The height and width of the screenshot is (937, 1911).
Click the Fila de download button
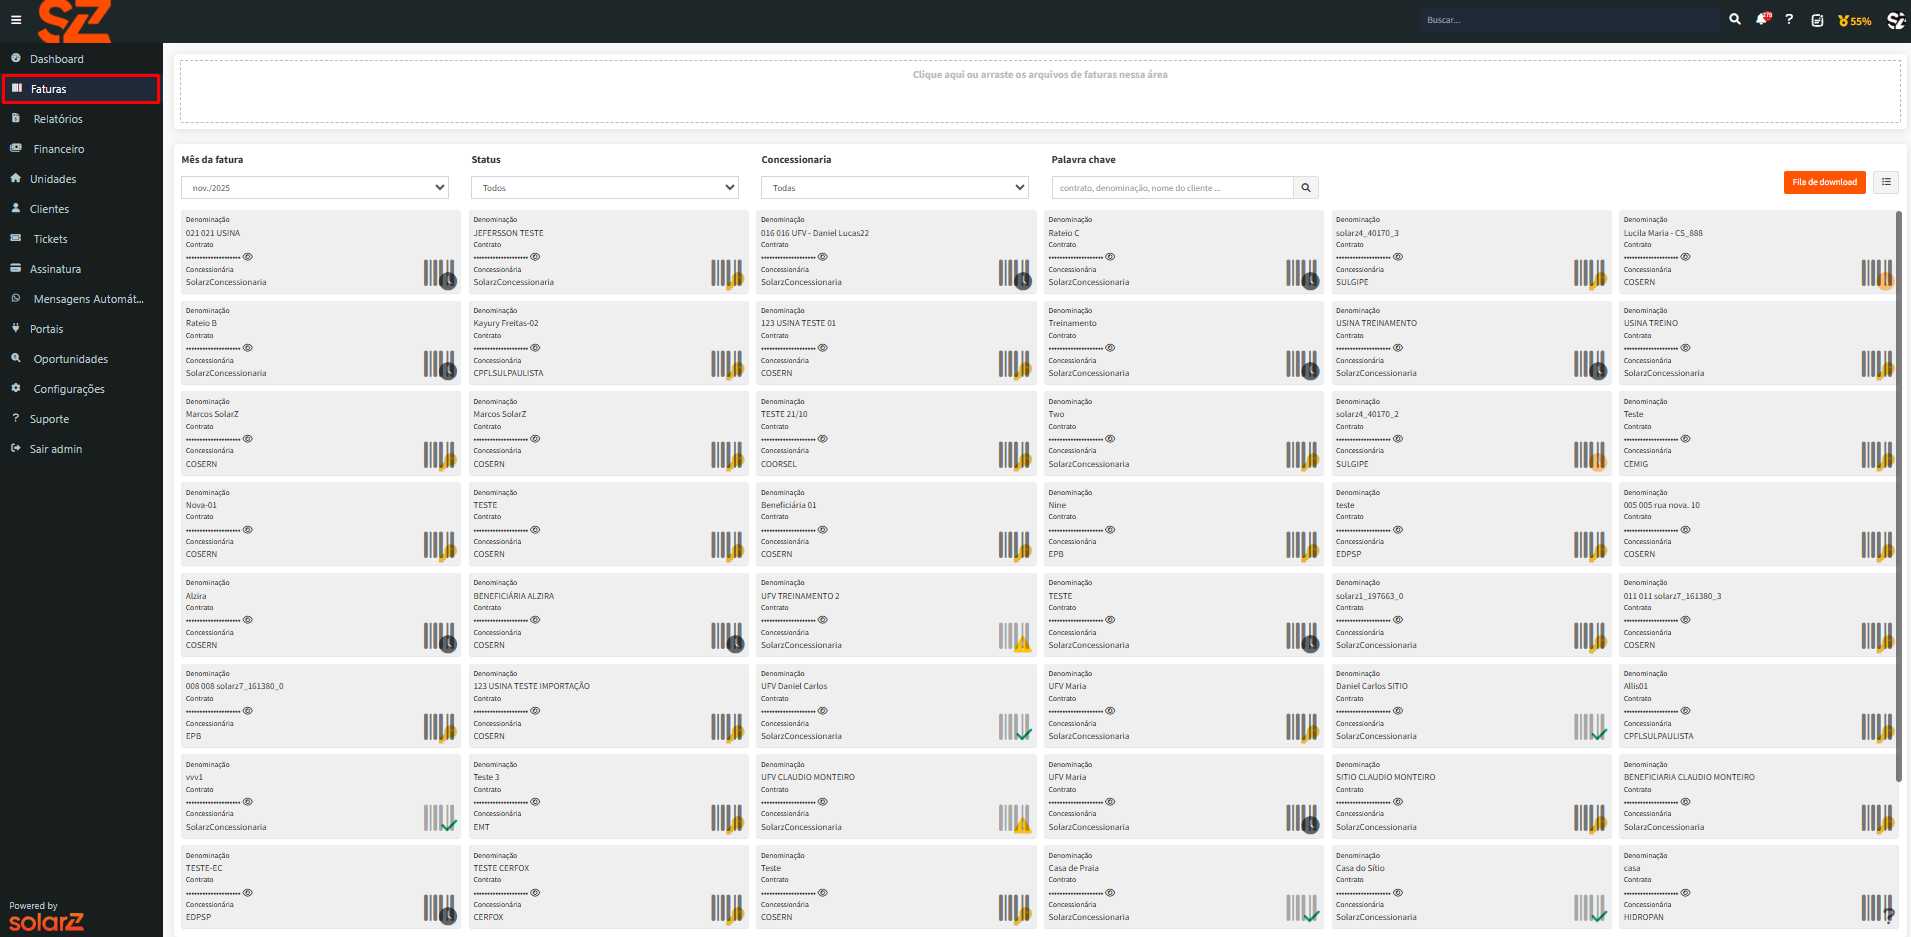point(1824,182)
